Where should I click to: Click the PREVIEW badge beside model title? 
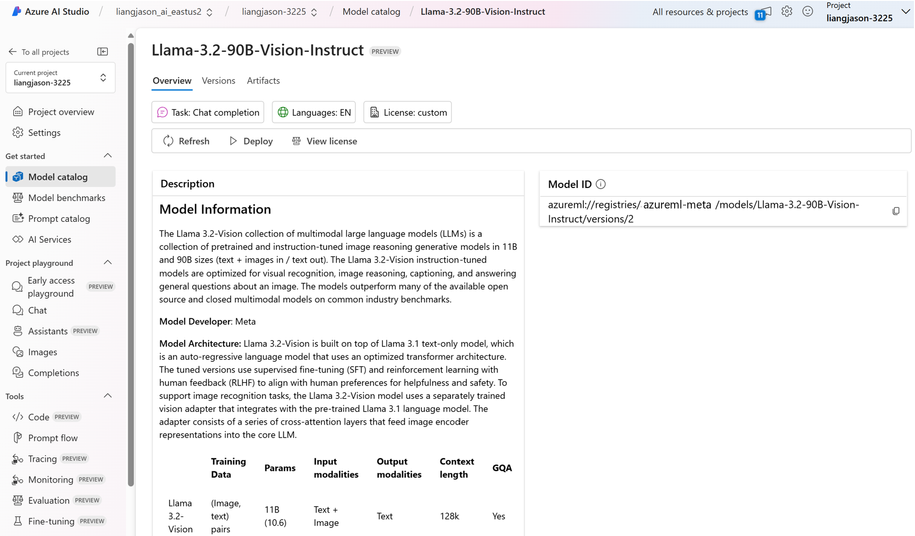coord(385,51)
